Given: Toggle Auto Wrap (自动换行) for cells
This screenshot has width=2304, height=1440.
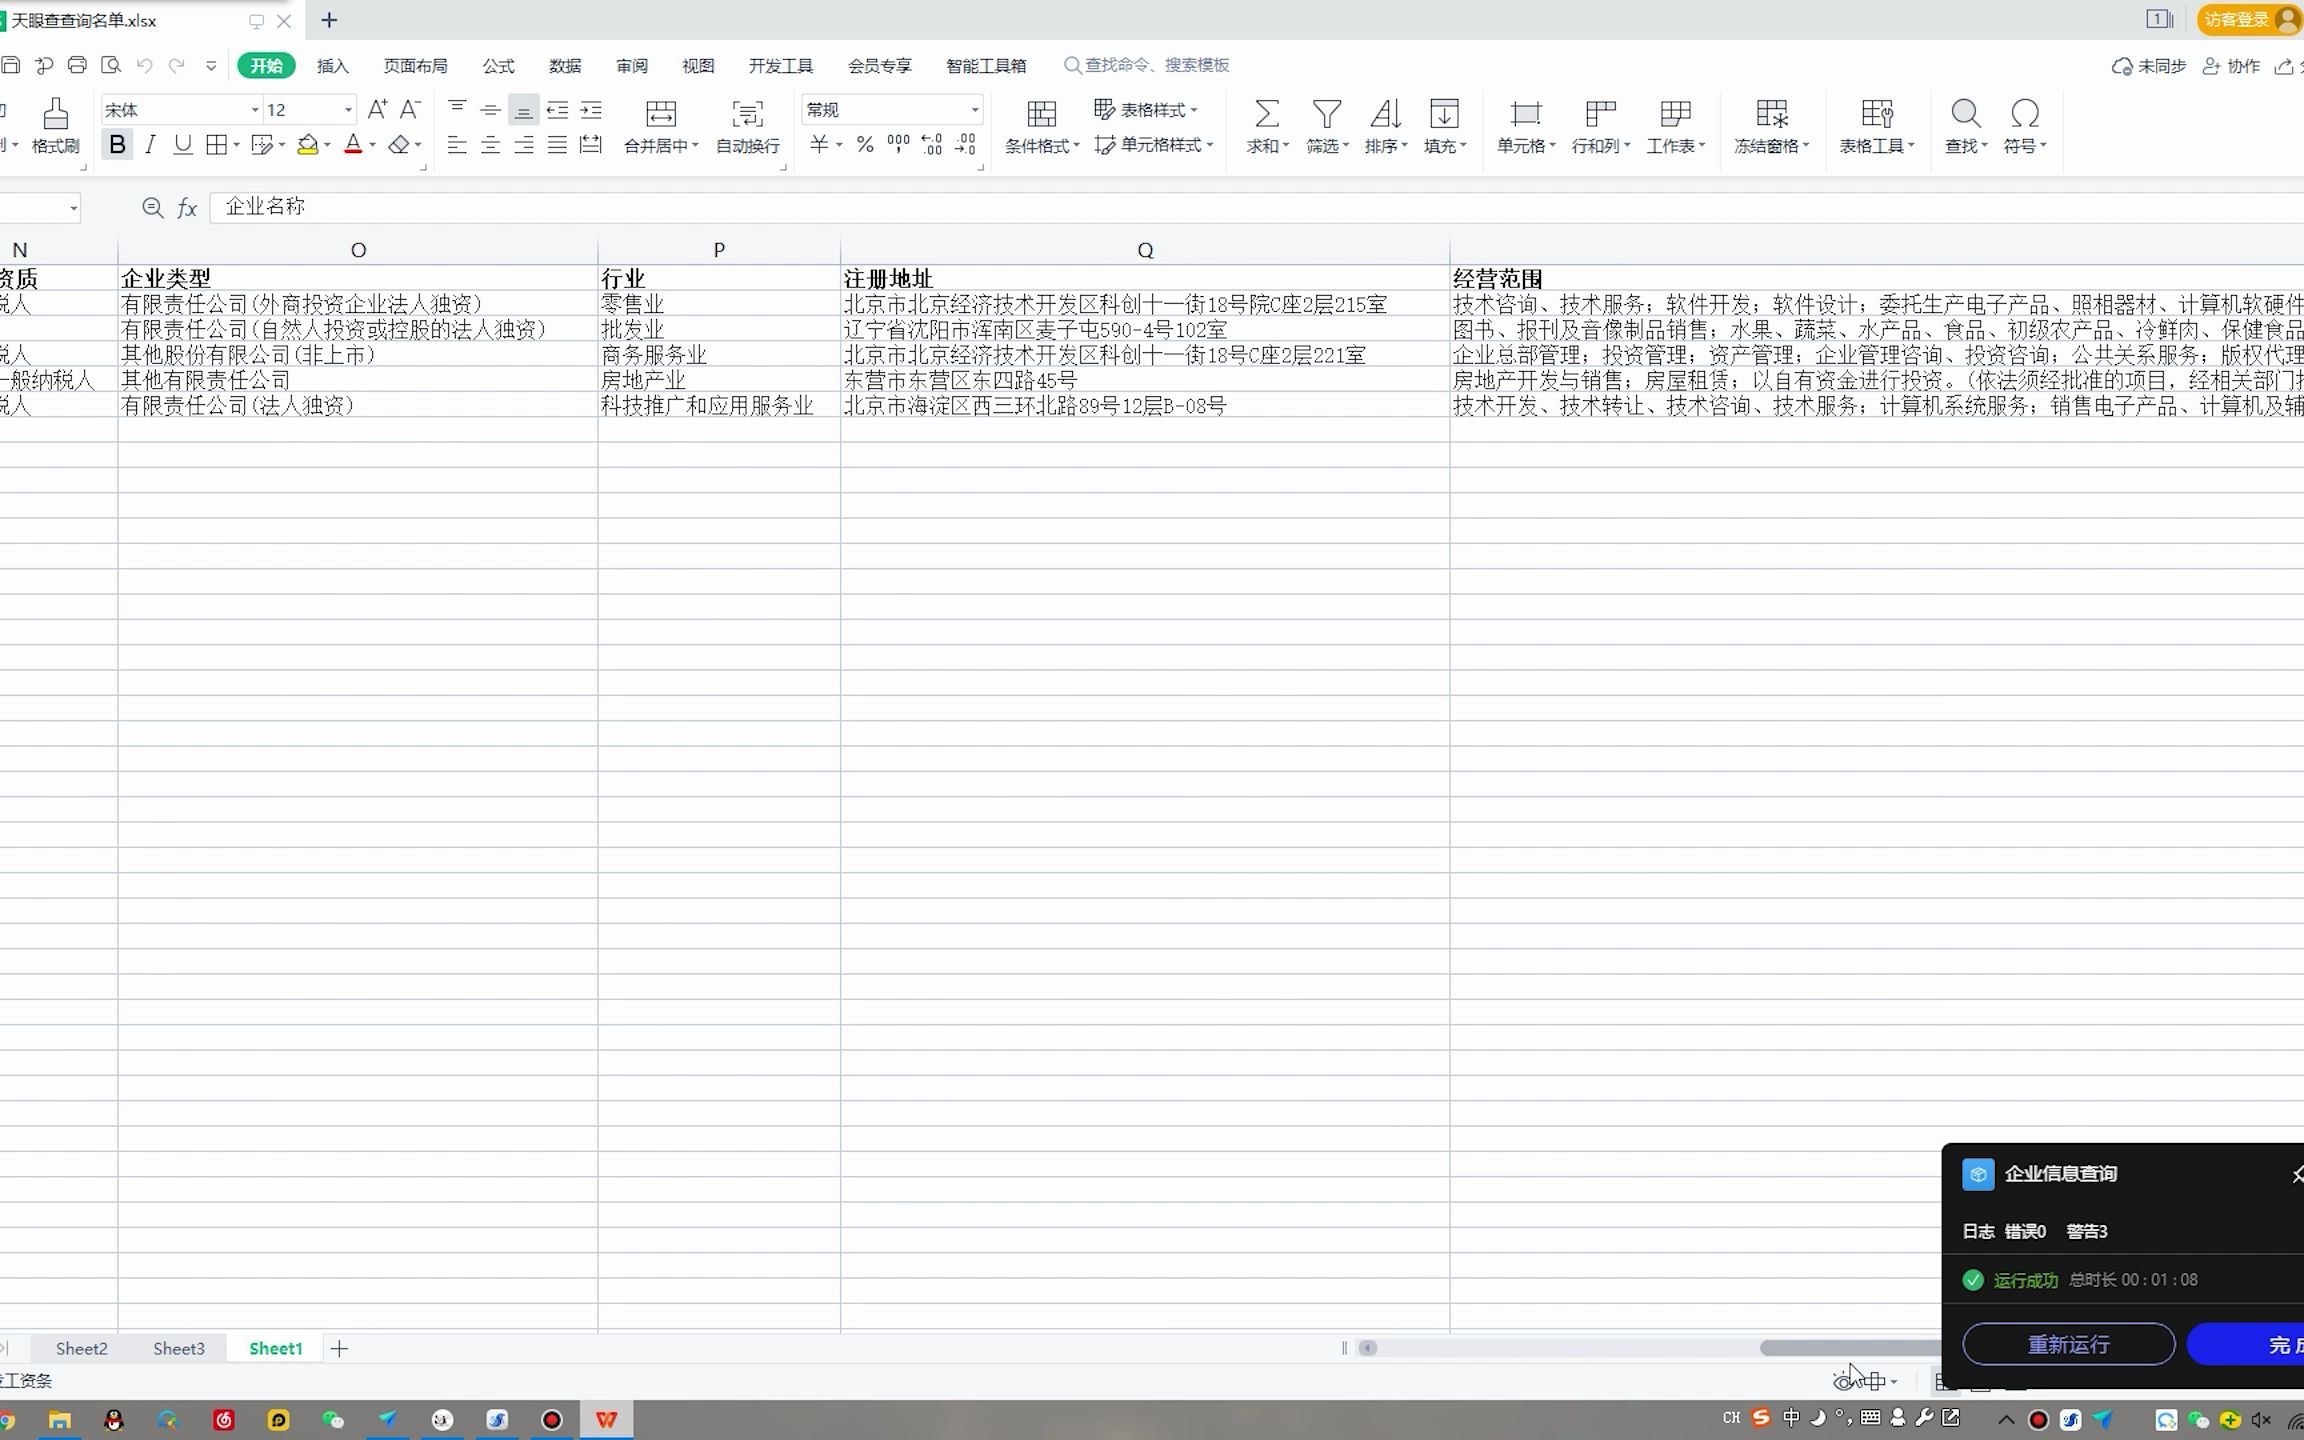Looking at the screenshot, I should pyautogui.click(x=747, y=114).
